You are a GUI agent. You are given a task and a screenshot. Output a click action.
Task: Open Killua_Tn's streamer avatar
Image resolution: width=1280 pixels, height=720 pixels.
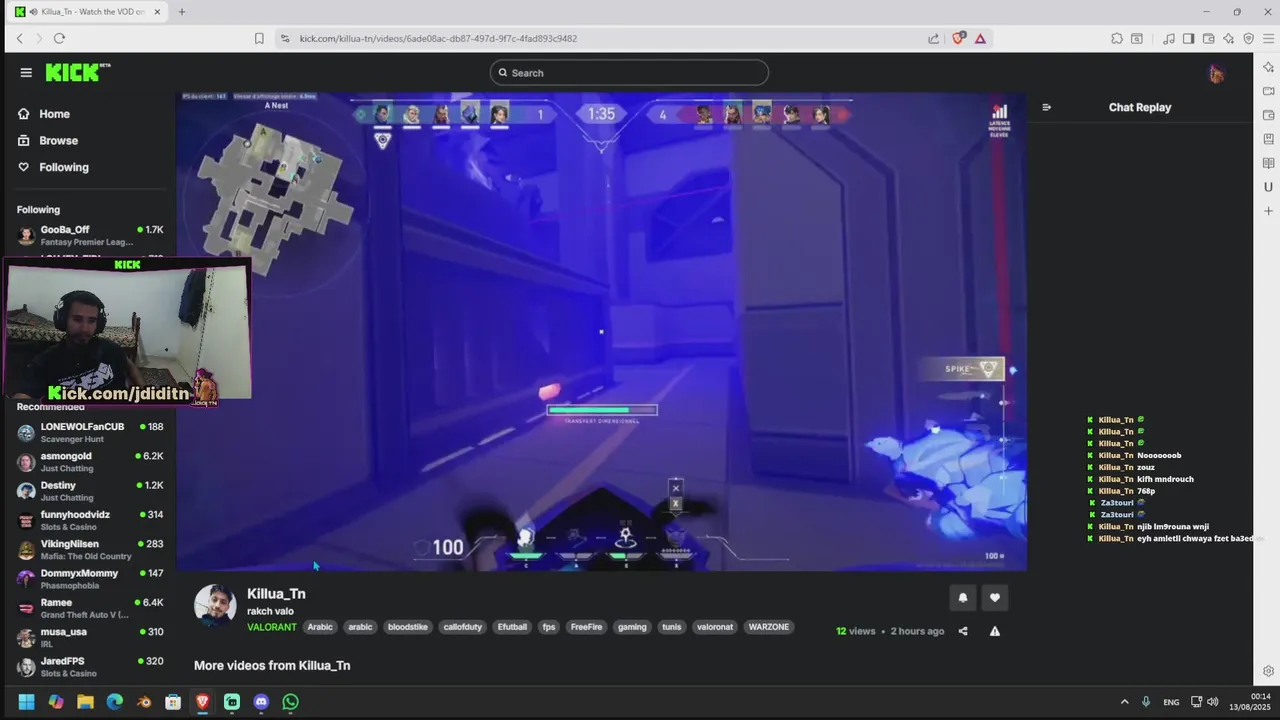click(215, 606)
